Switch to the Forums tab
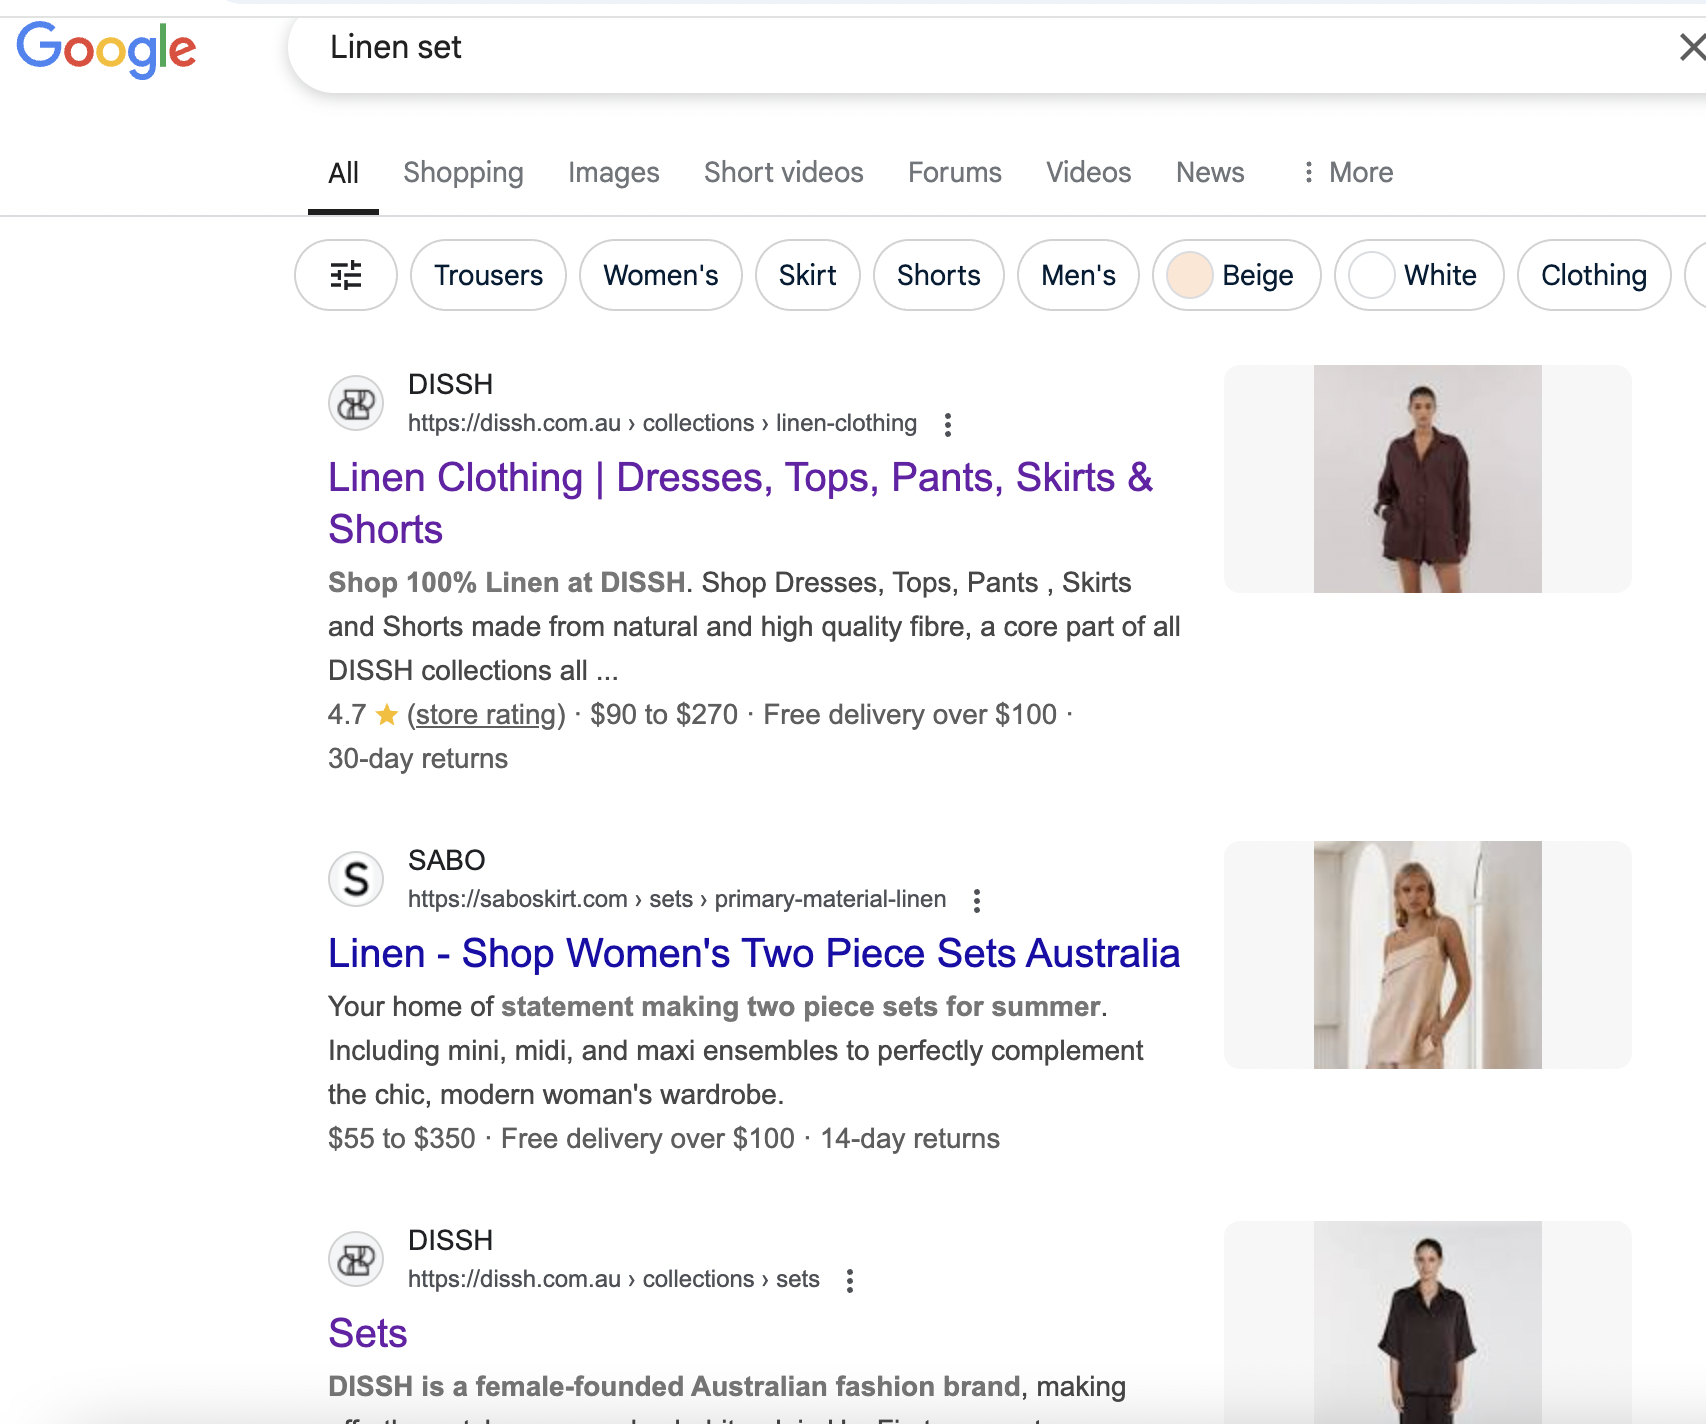 pyautogui.click(x=955, y=172)
